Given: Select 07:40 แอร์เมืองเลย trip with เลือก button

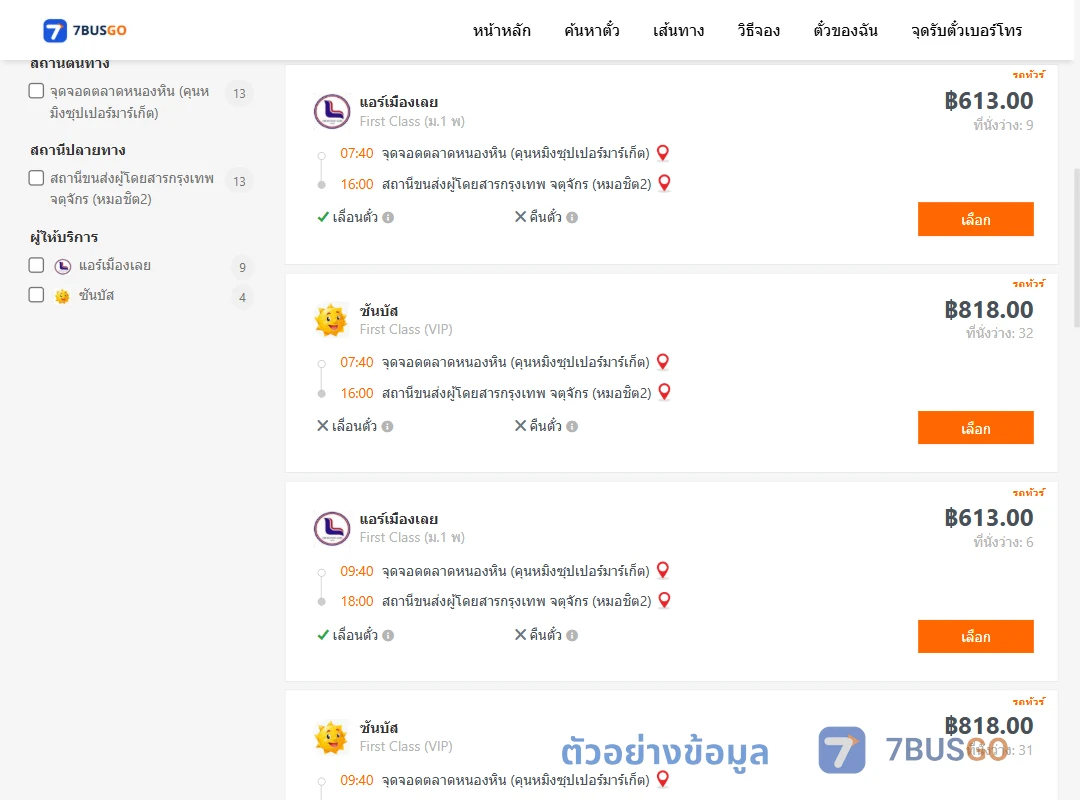Looking at the screenshot, I should [975, 219].
